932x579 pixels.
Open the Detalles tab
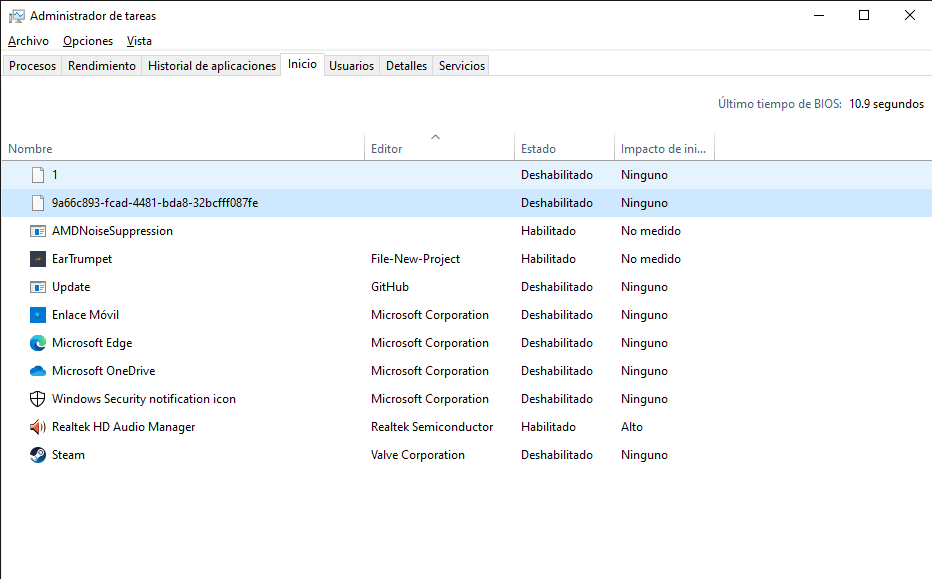click(406, 65)
